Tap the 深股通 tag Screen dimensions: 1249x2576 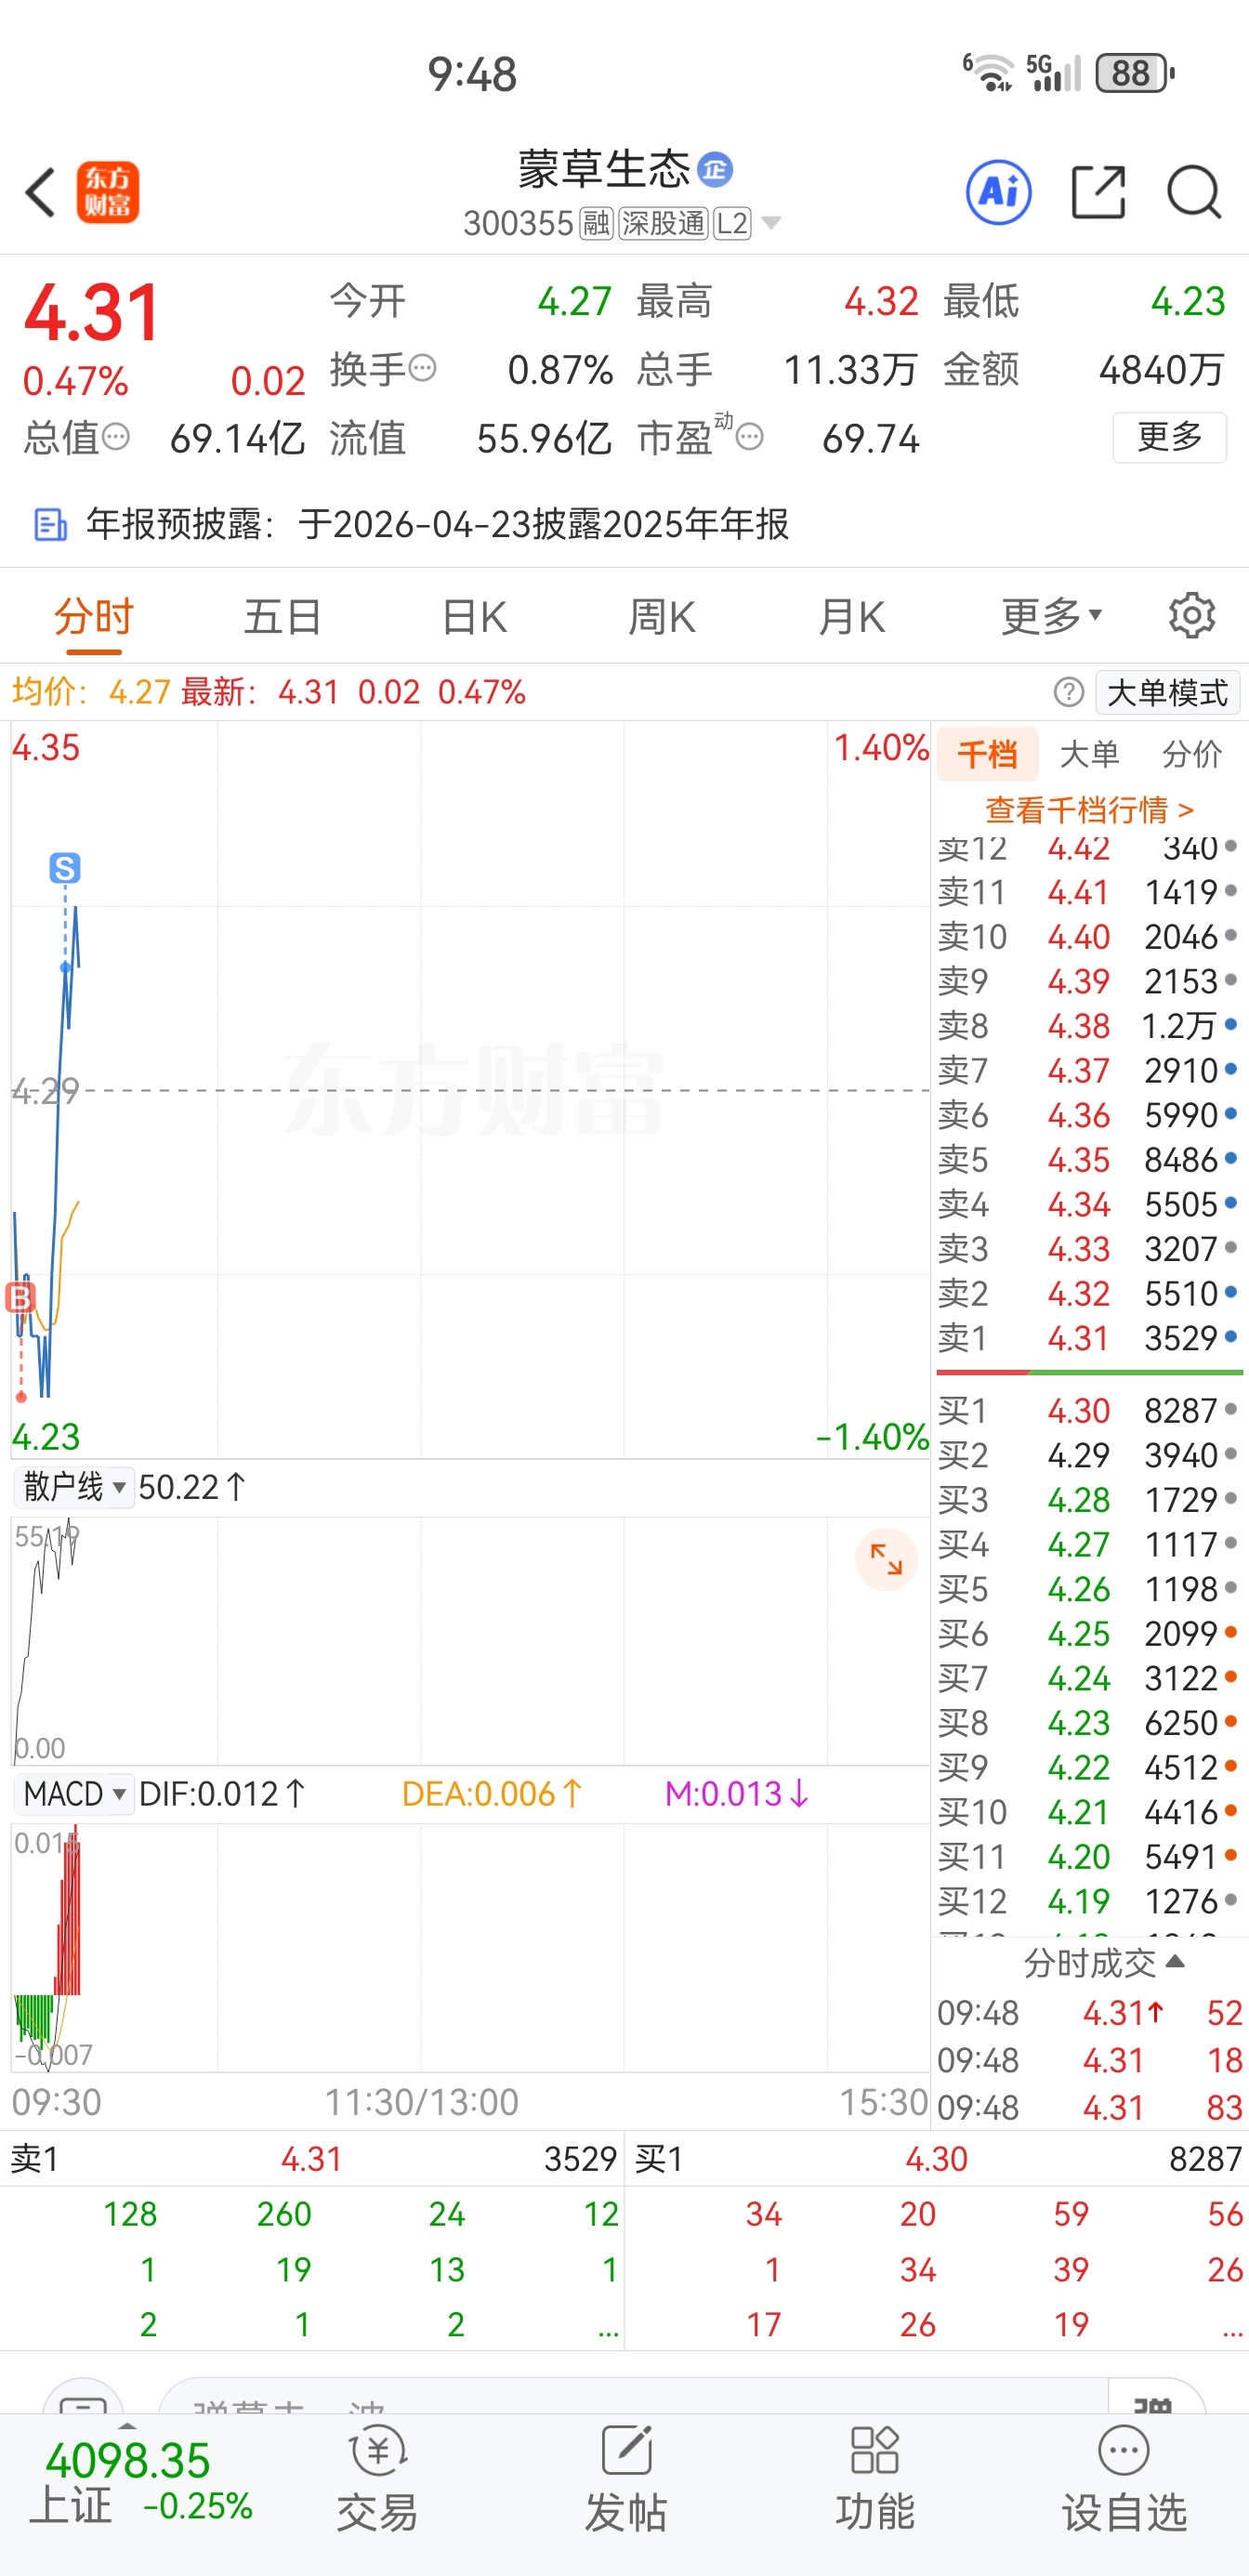pyautogui.click(x=664, y=223)
